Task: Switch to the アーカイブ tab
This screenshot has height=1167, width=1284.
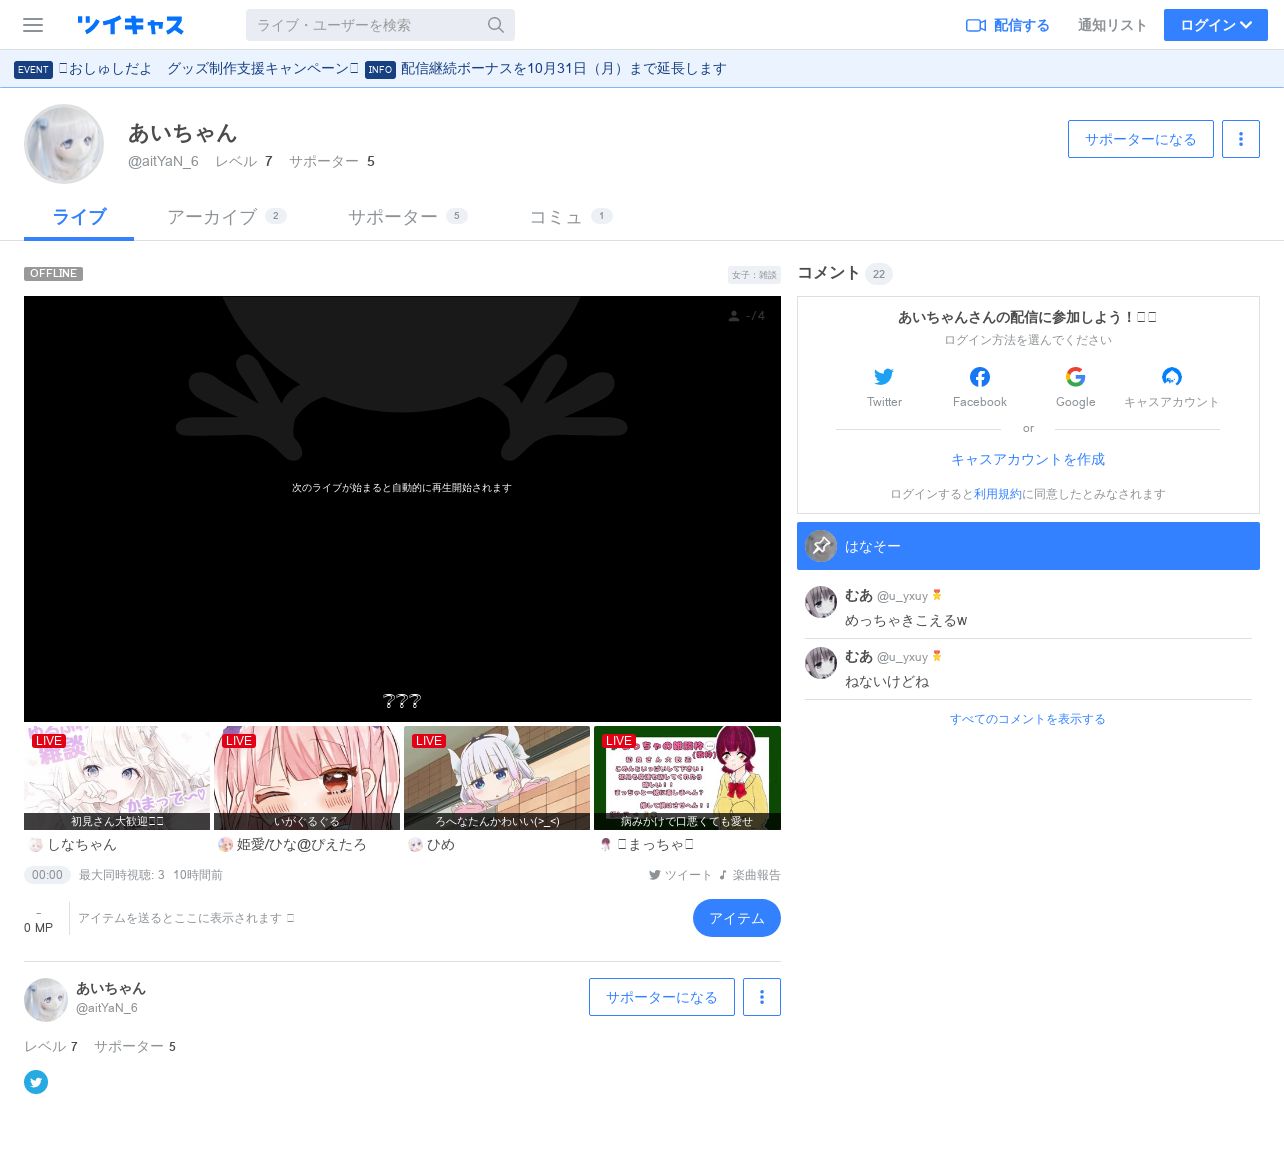Action: point(226,217)
